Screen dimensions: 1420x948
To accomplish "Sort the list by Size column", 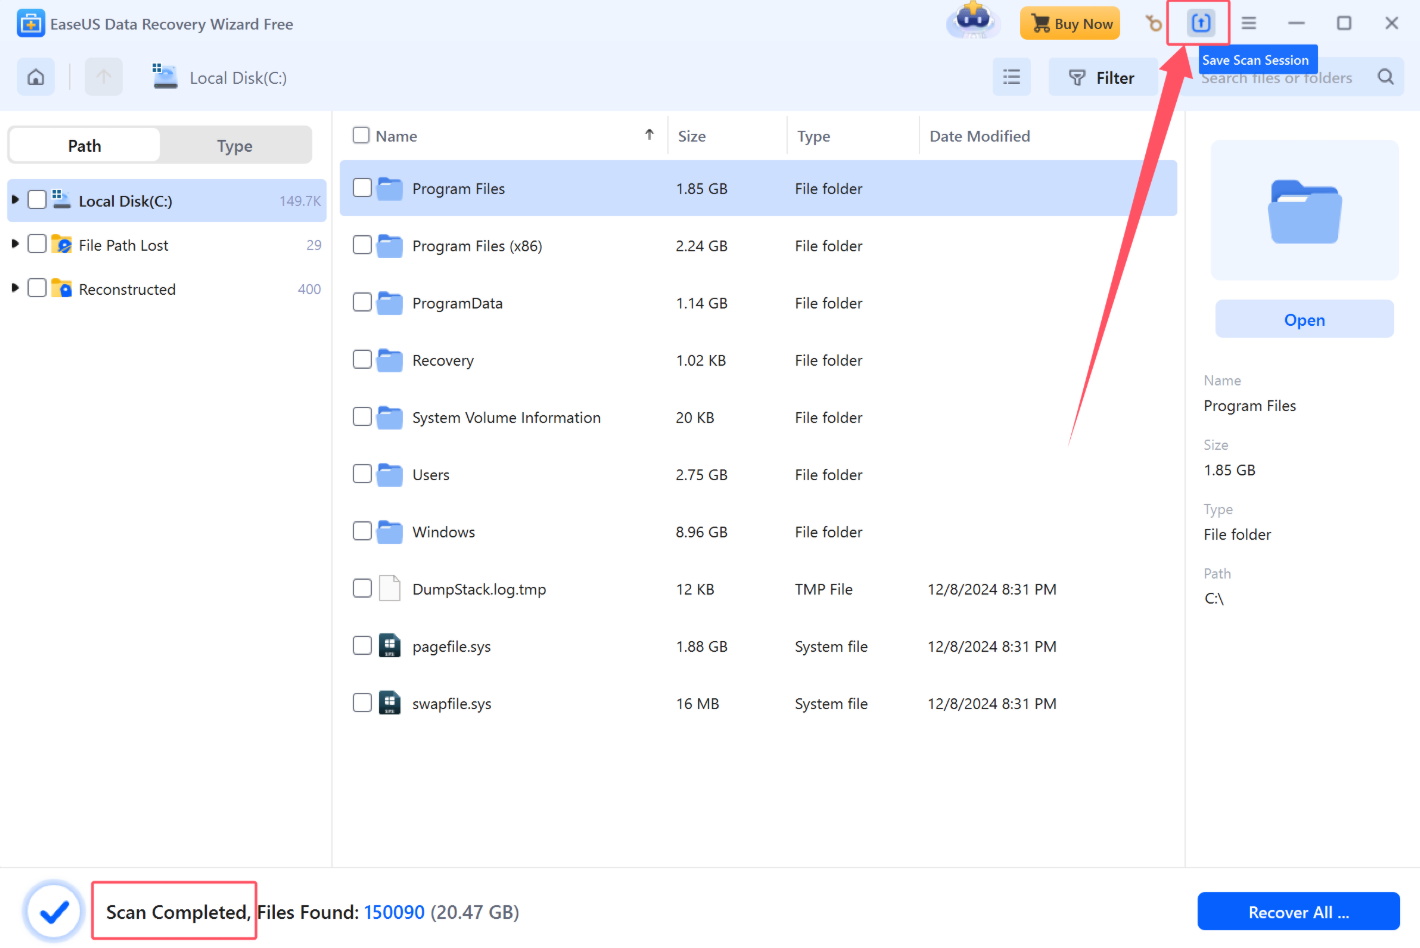I will 692,136.
